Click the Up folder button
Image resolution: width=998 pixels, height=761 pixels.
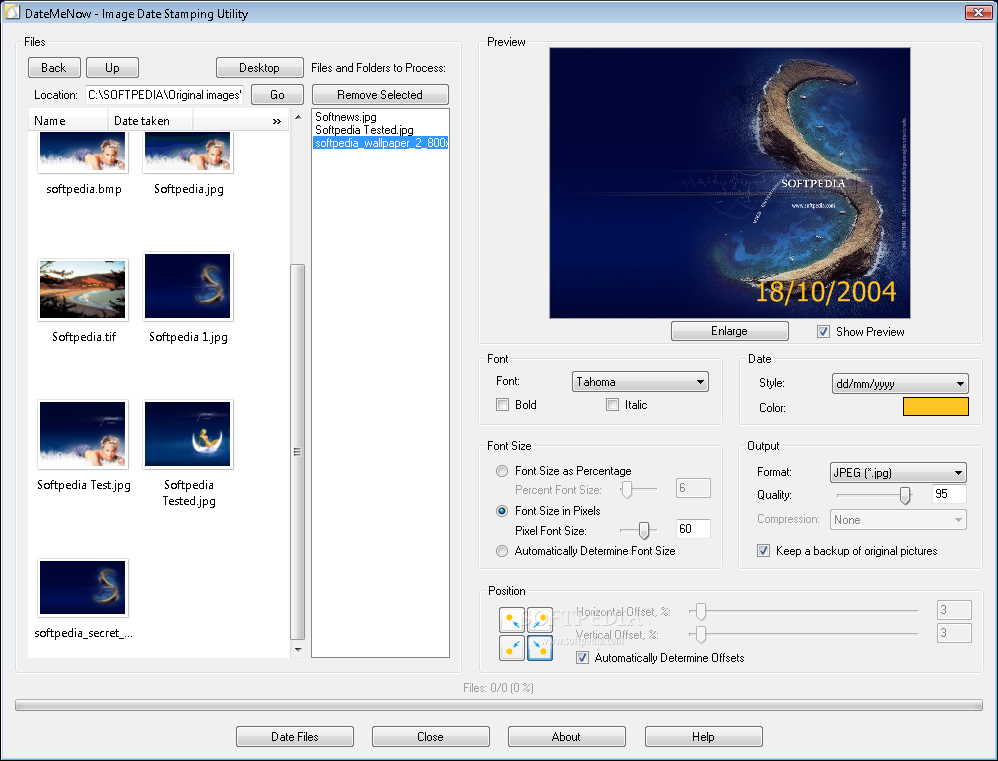tap(112, 67)
